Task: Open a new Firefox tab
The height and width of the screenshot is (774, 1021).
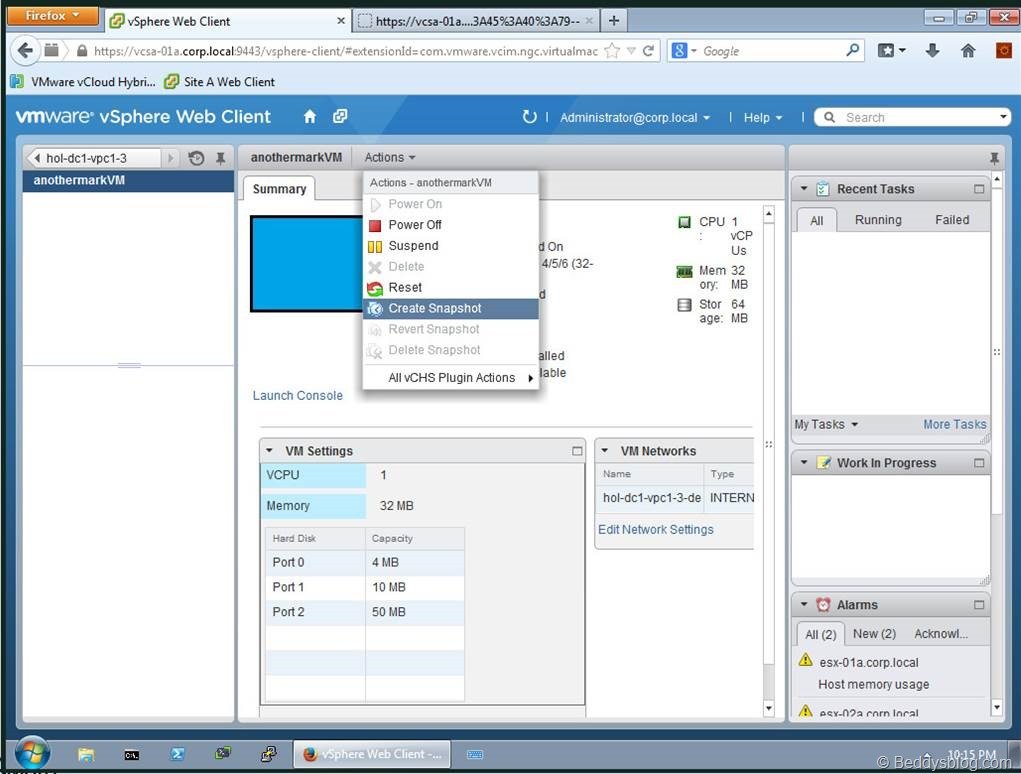Action: [x=613, y=21]
